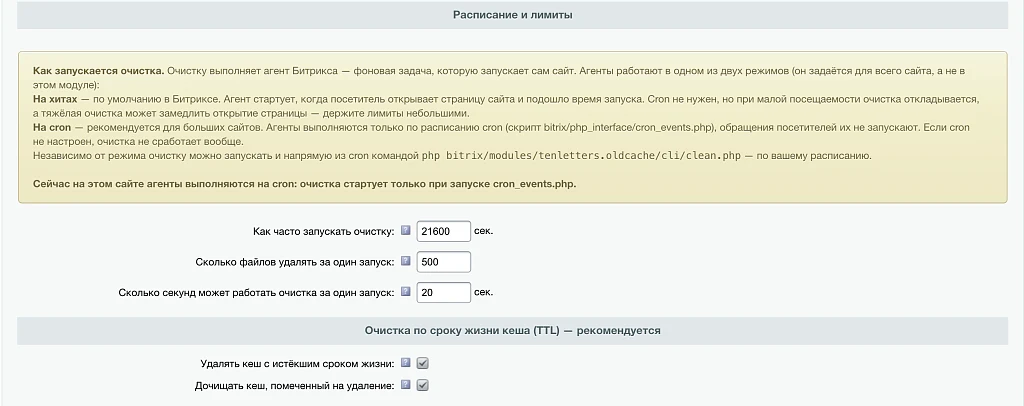Click the 'Расписание и лимиты' section header
This screenshot has height=406, width=1024.
coord(513,14)
